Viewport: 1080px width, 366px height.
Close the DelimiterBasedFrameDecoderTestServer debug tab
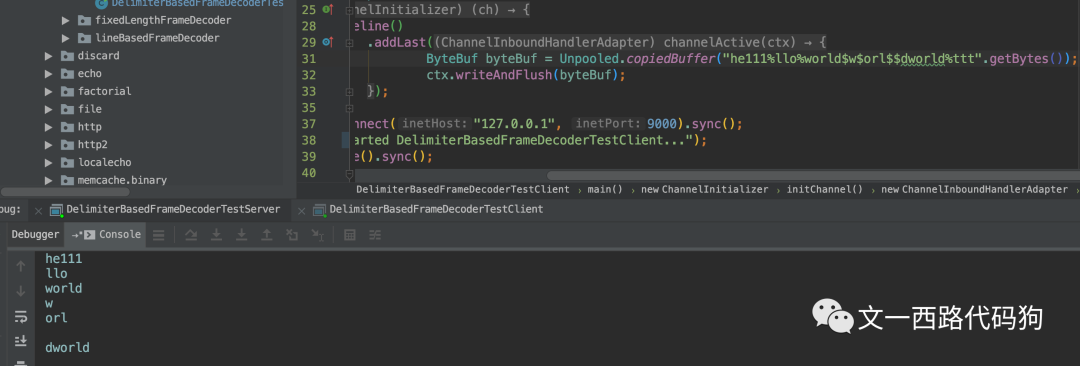[39, 210]
